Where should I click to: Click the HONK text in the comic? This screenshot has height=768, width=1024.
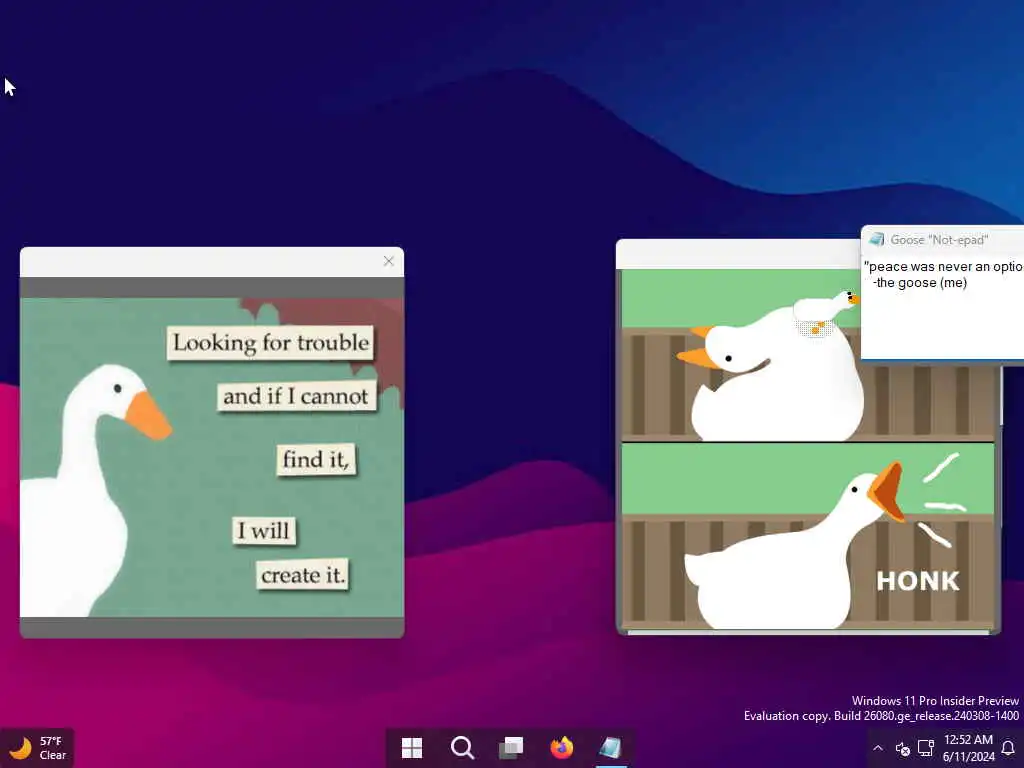[918, 581]
